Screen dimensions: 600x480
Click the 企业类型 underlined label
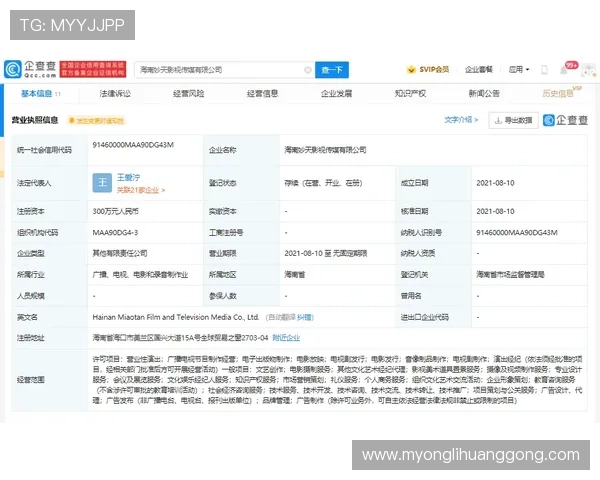coord(31,253)
